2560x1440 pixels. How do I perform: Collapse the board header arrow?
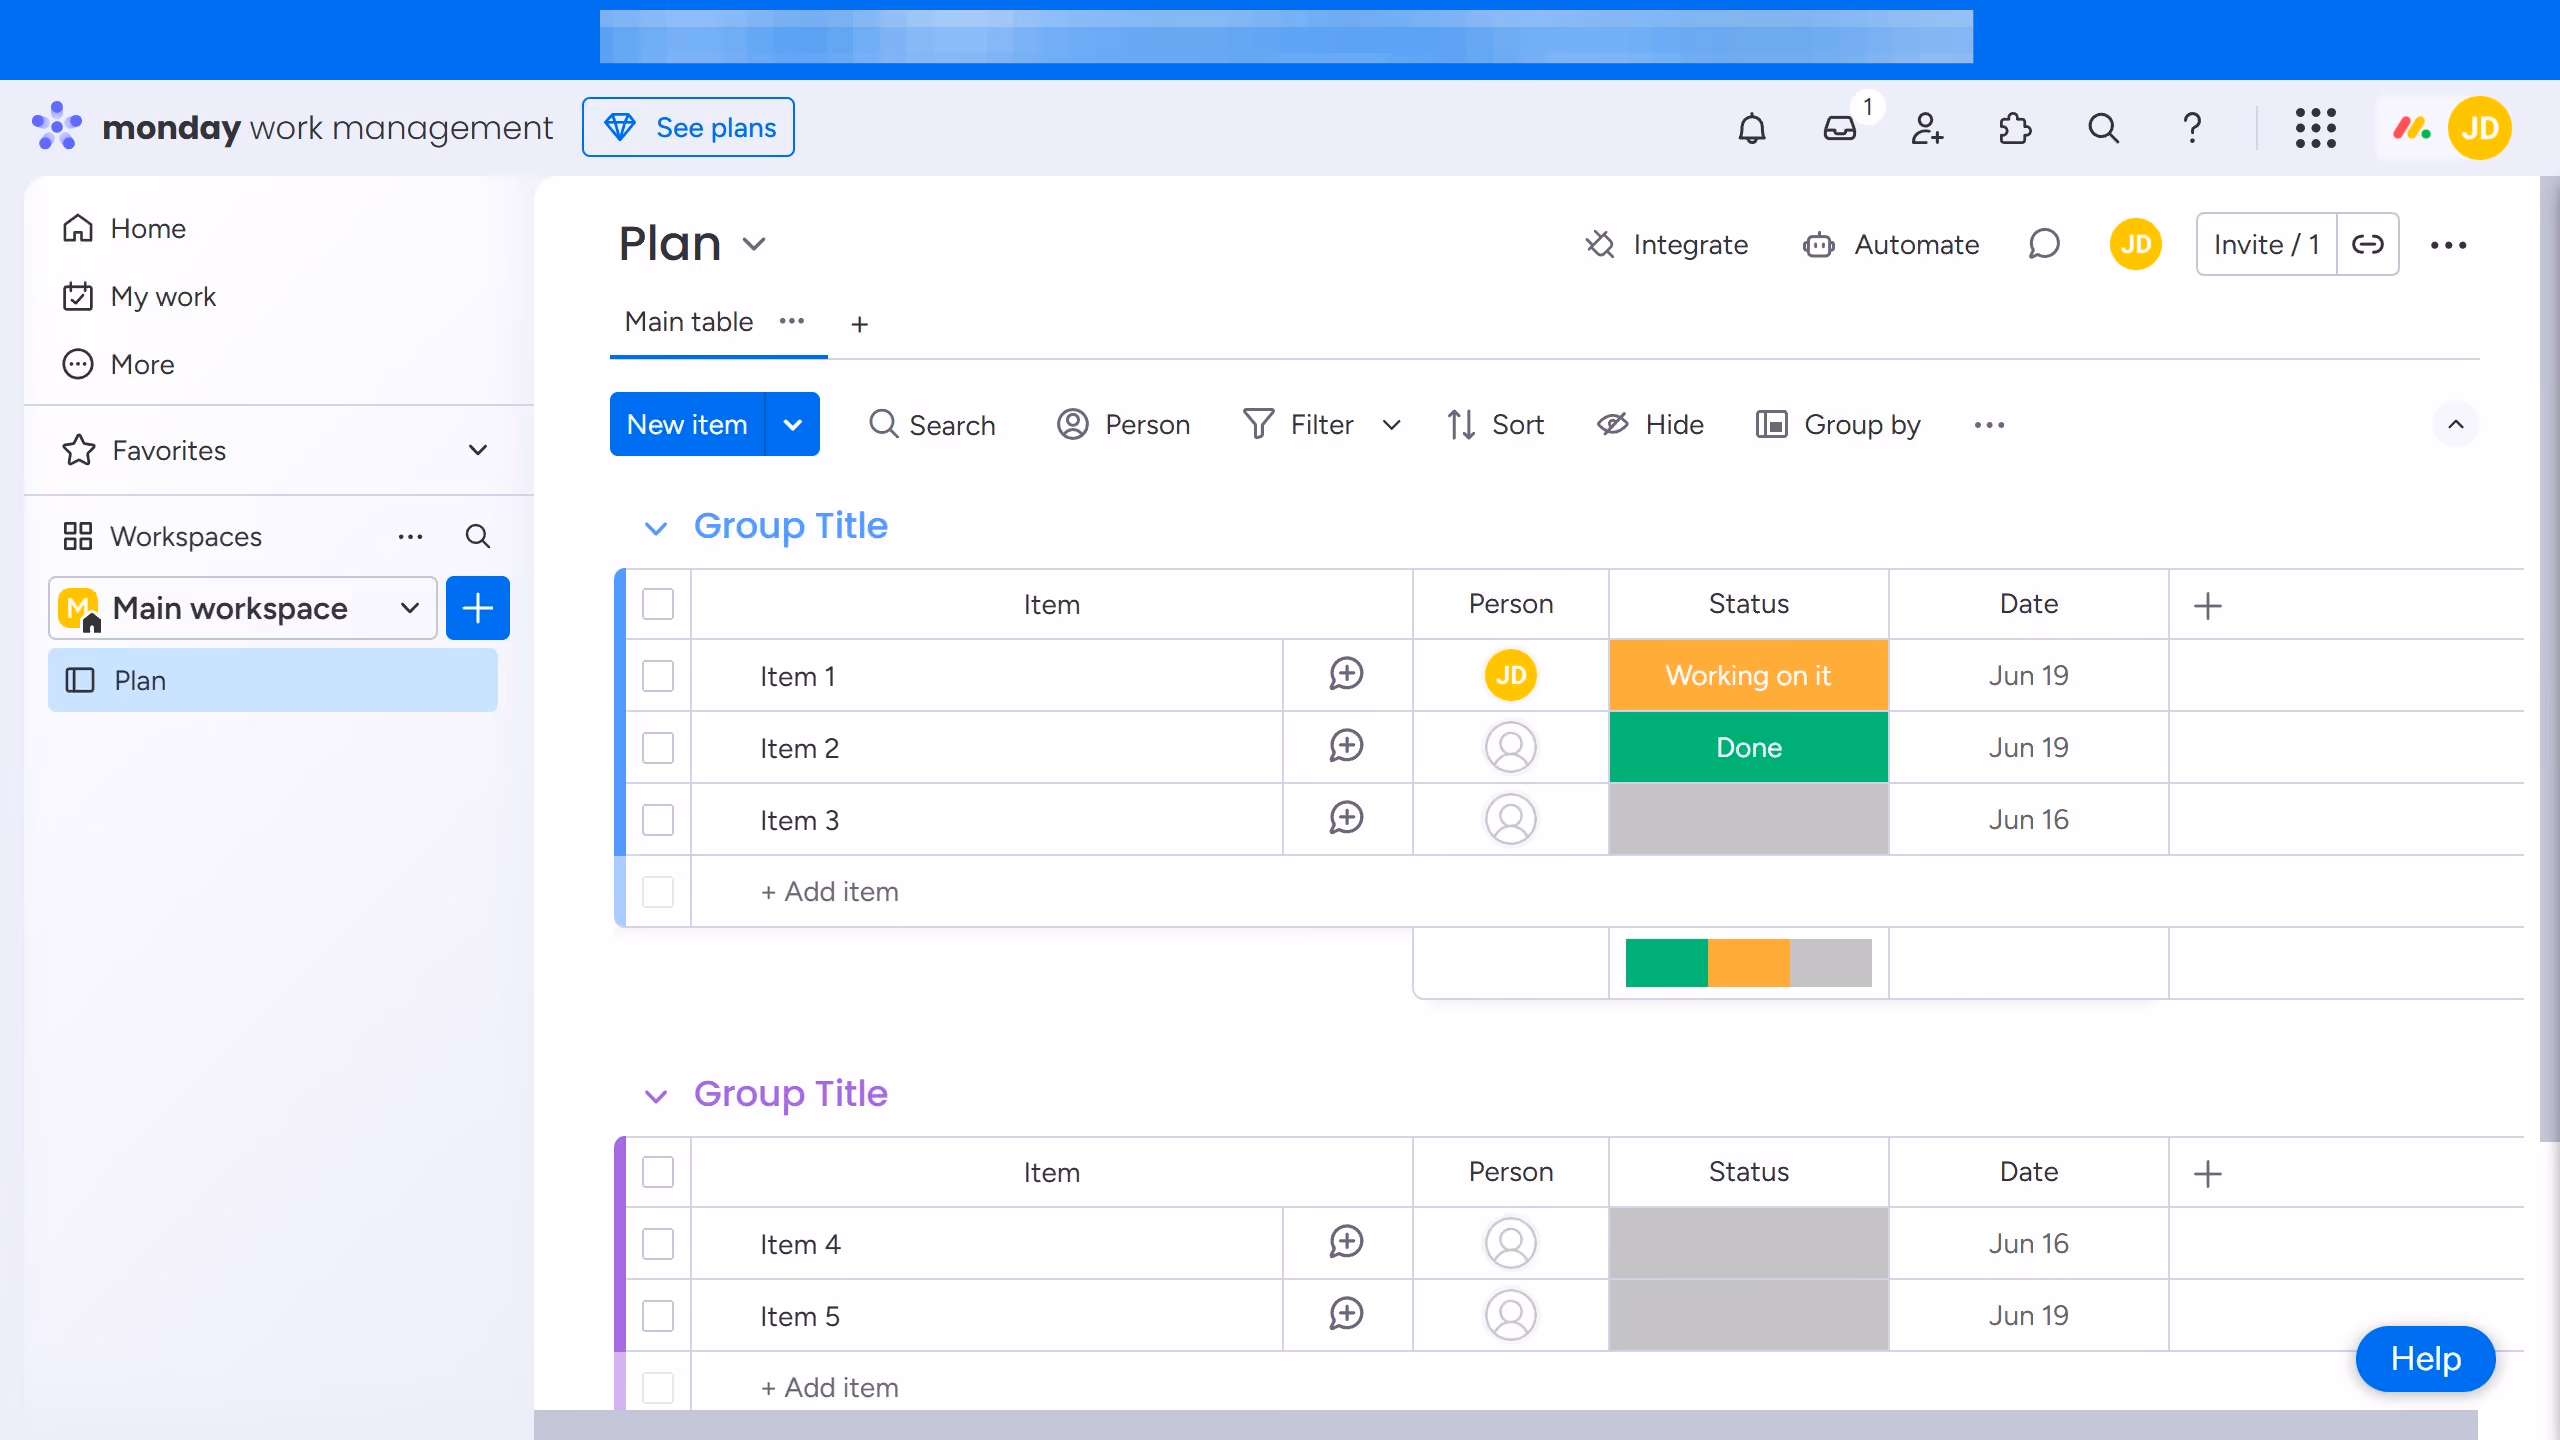tap(2456, 424)
